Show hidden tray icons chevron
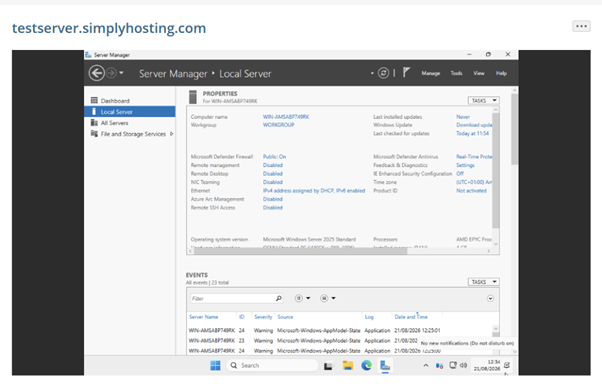Image resolution: width=602 pixels, height=384 pixels. coord(426,366)
